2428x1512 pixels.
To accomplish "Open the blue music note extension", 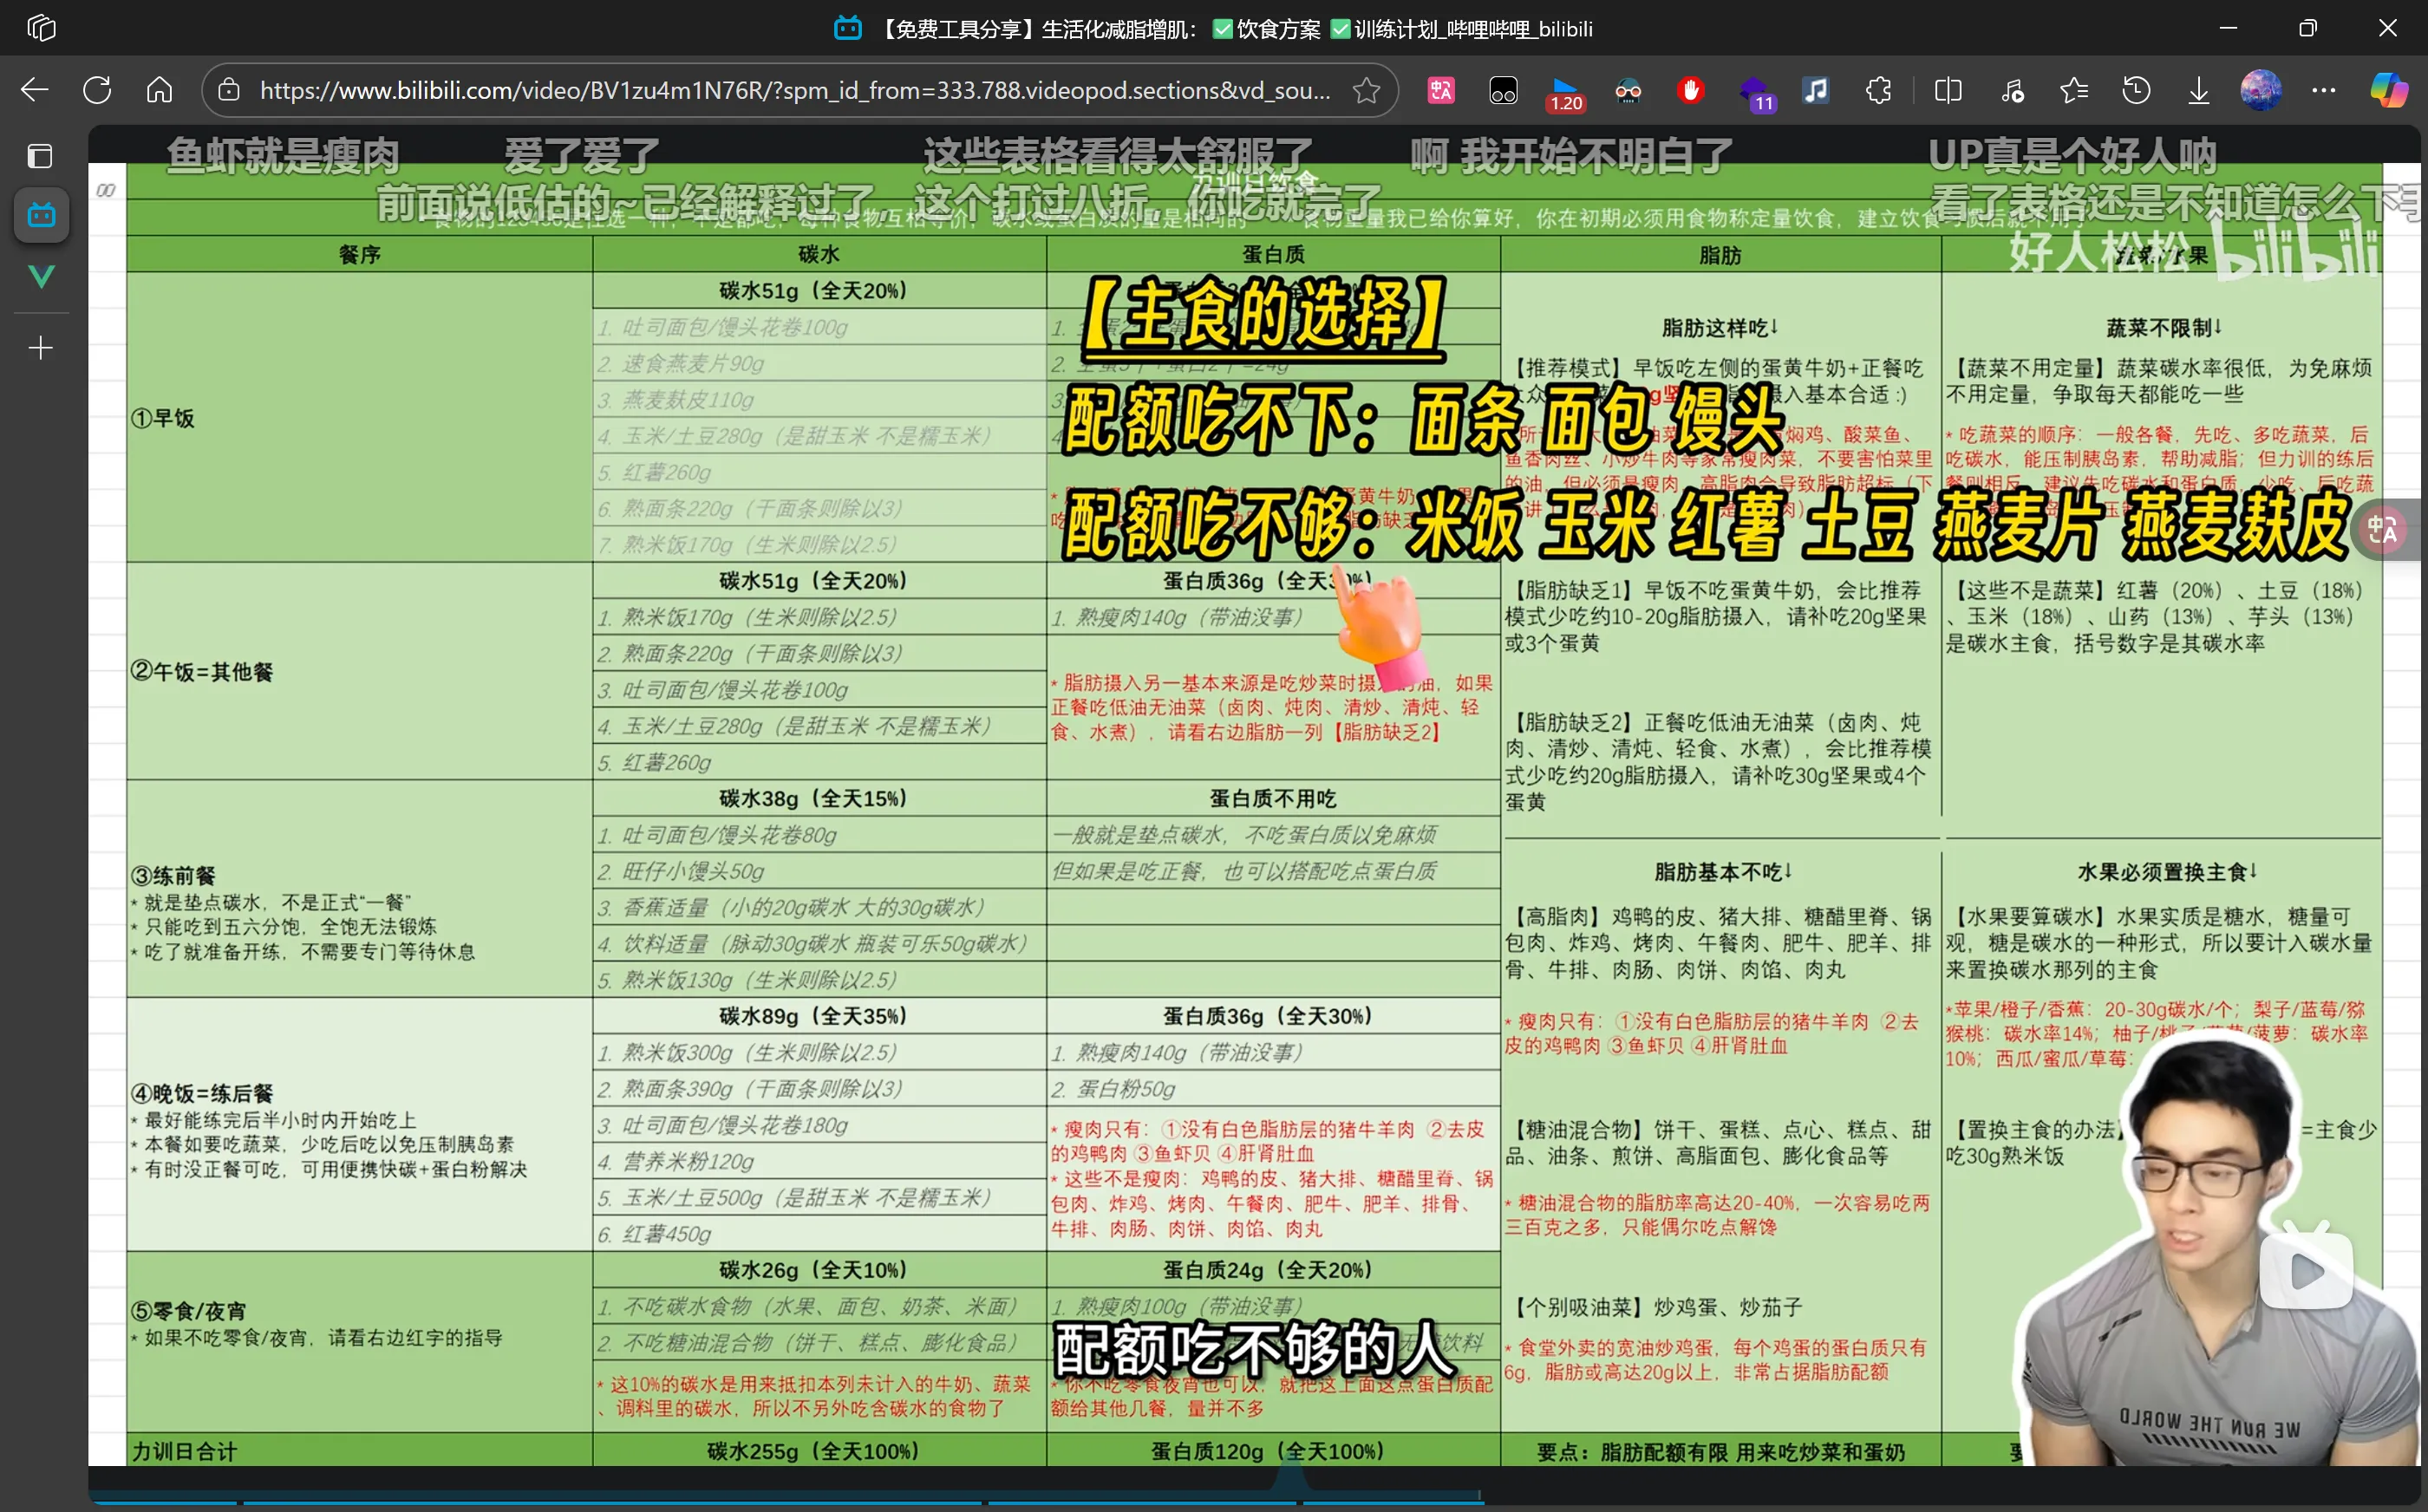I will tap(1816, 91).
